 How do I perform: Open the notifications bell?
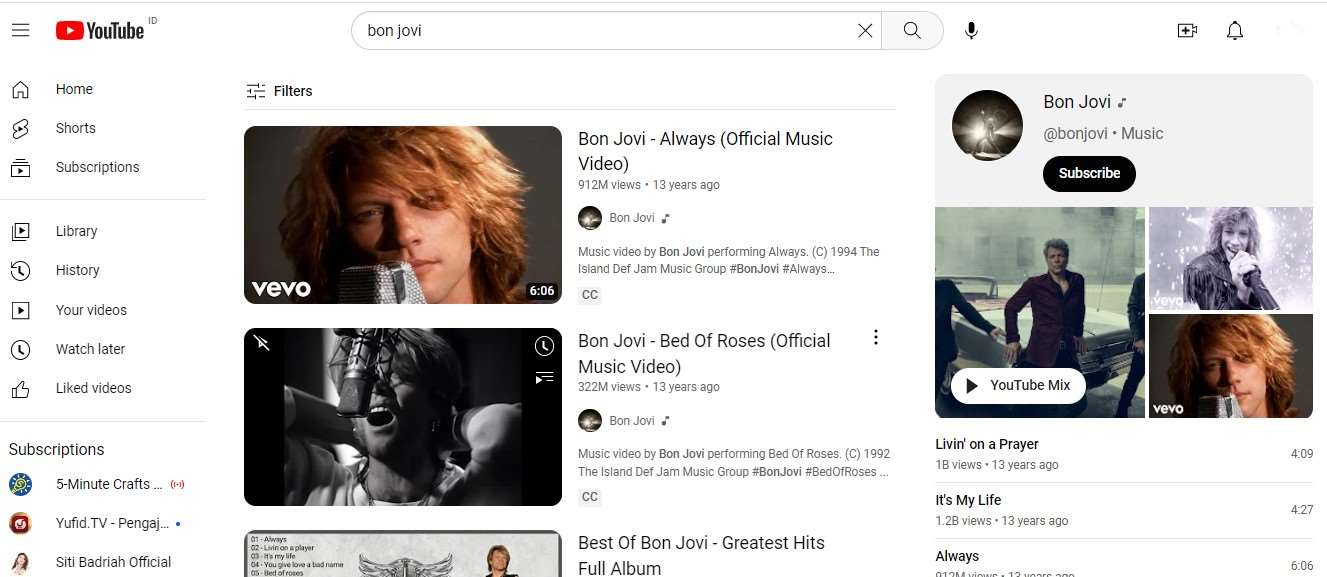pyautogui.click(x=1235, y=31)
